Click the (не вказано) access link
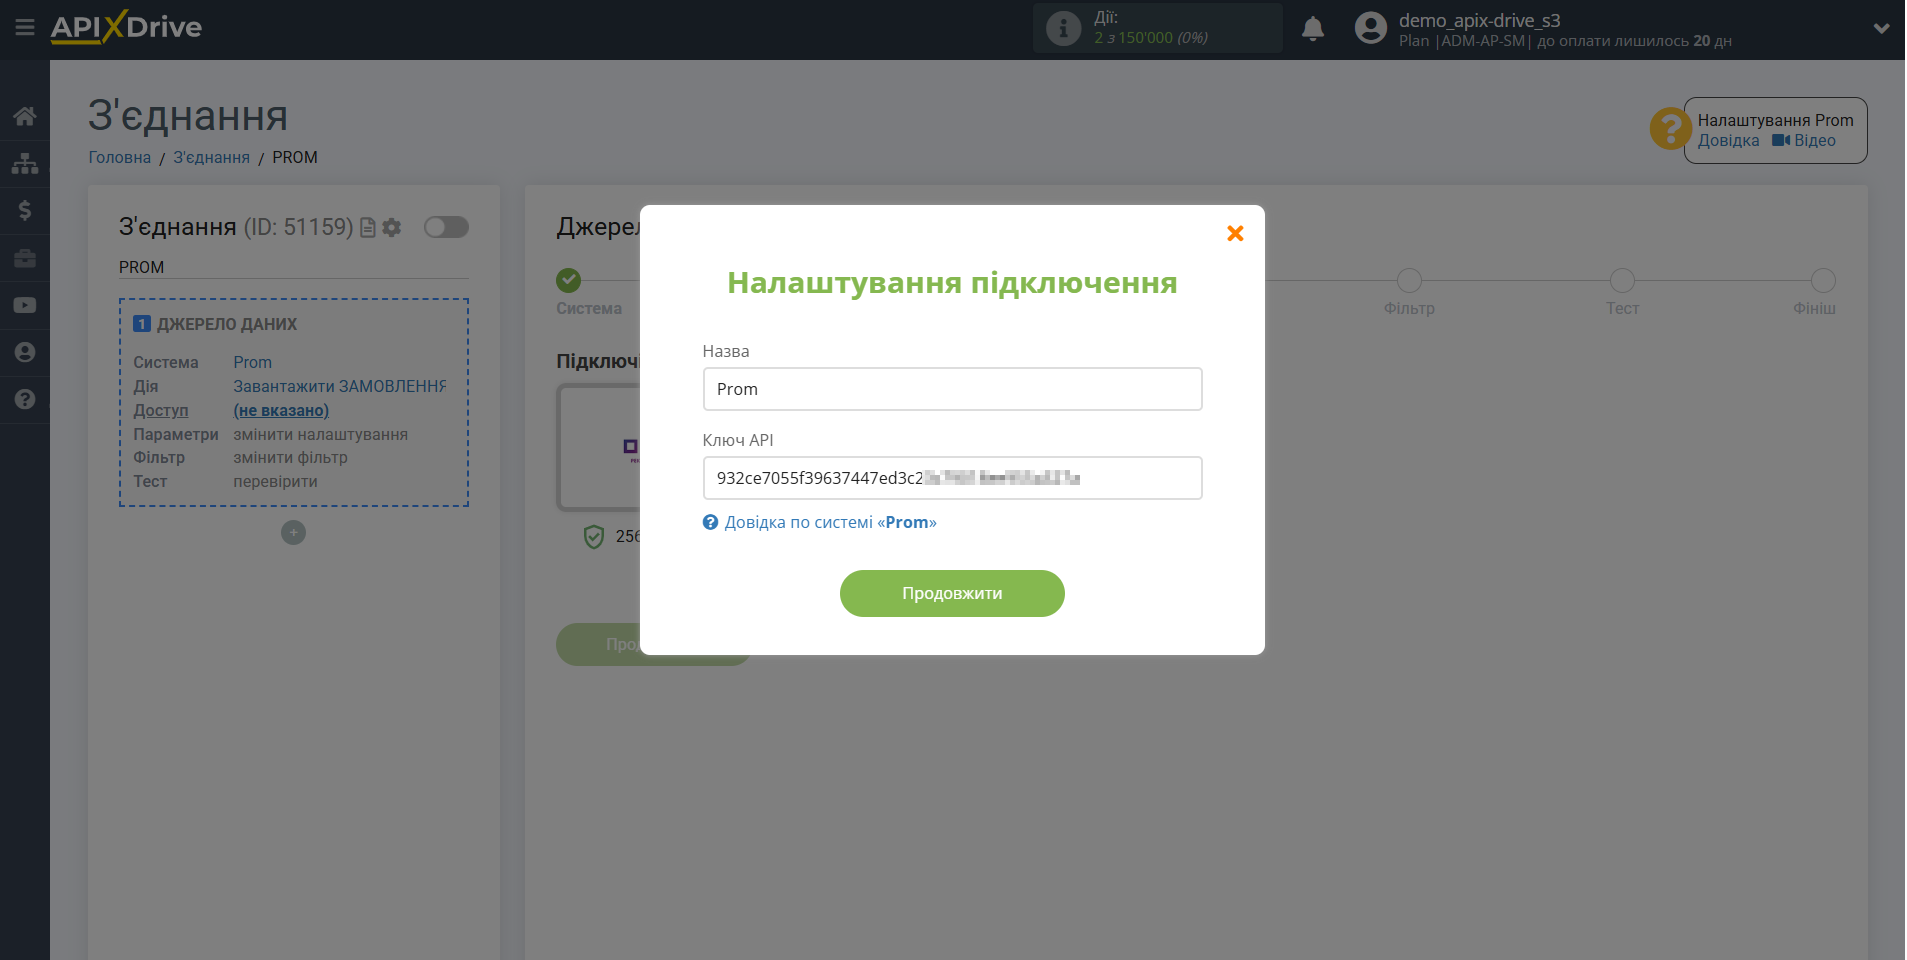This screenshot has width=1907, height=960. click(281, 410)
